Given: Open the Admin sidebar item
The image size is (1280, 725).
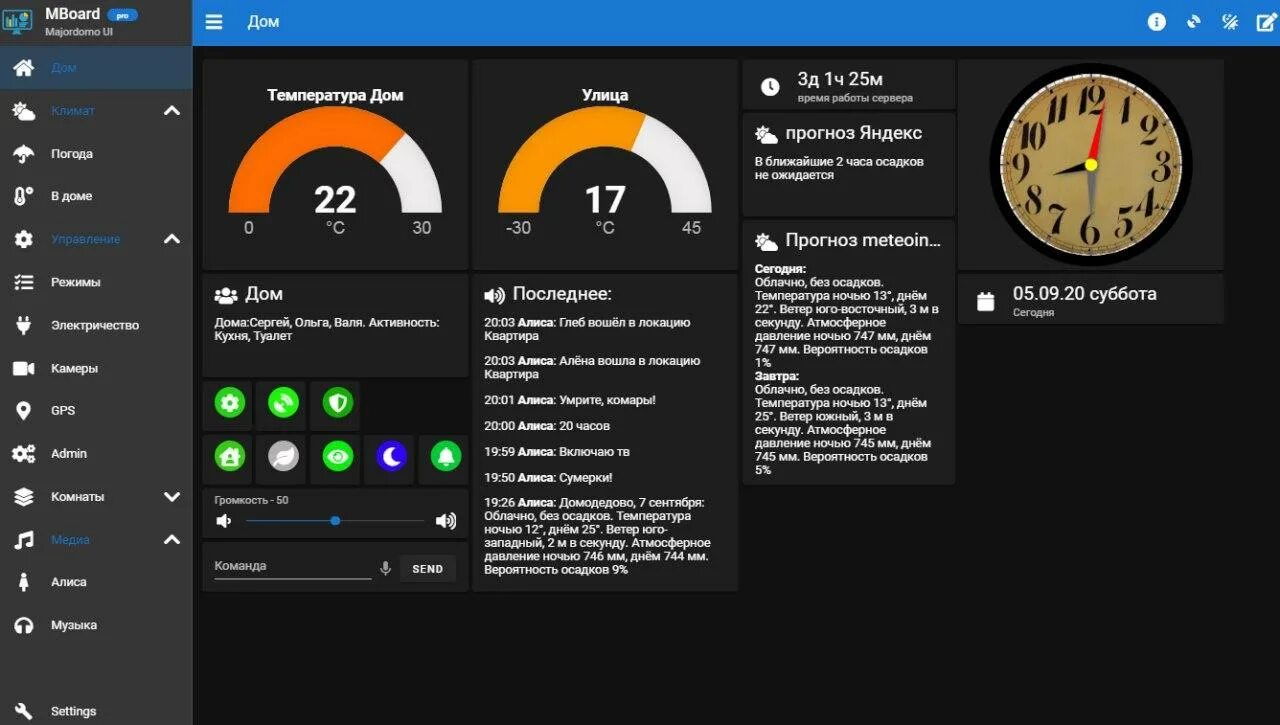Looking at the screenshot, I should click(x=96, y=453).
